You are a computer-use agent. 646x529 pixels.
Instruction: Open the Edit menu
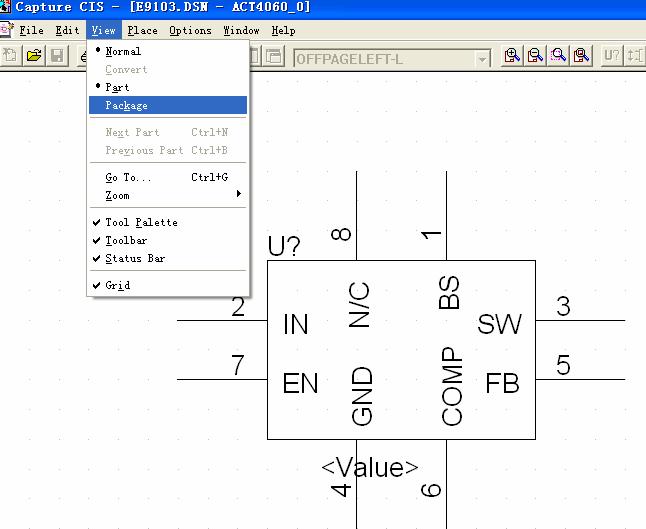pos(67,30)
